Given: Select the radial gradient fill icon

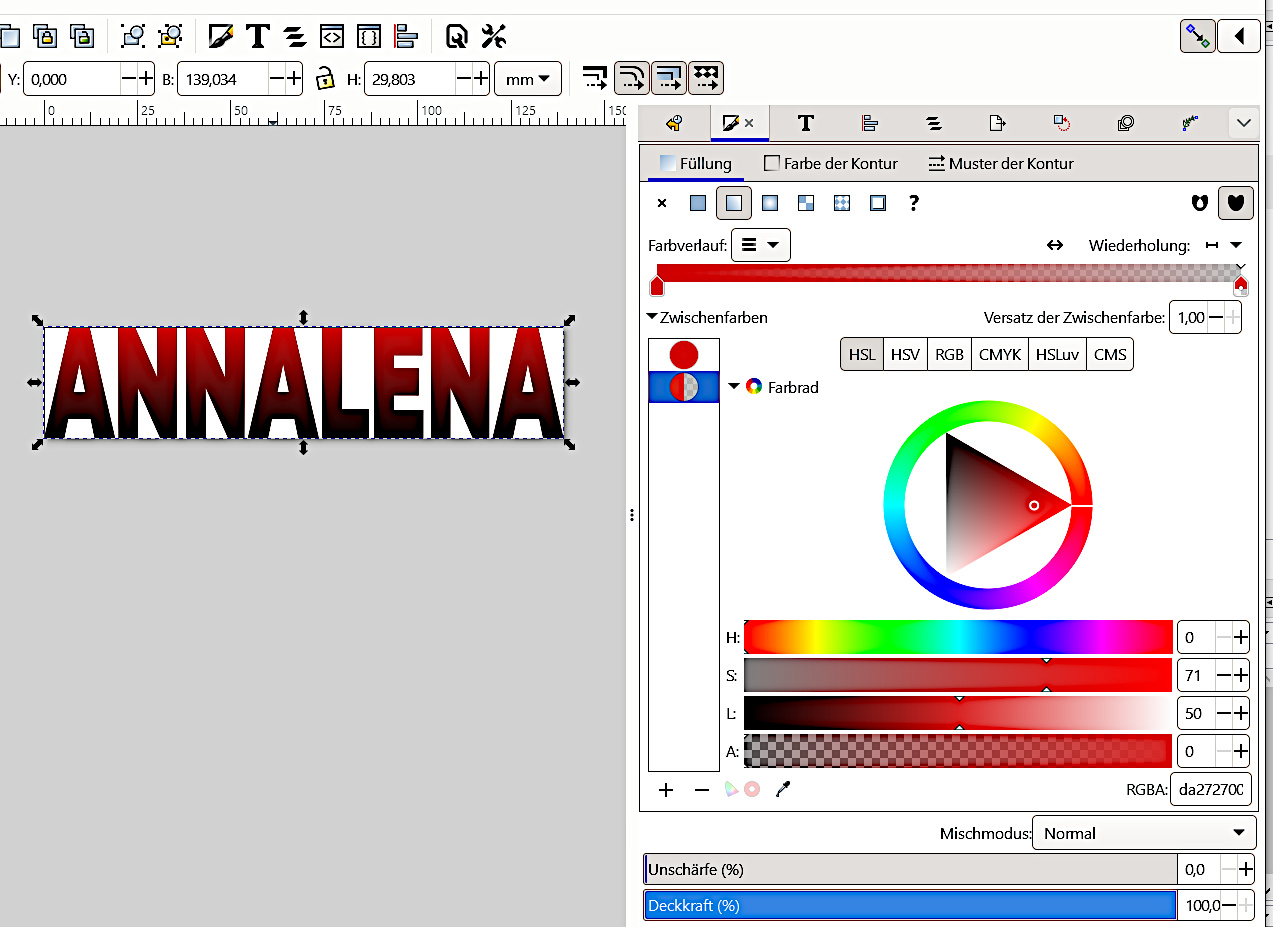Looking at the screenshot, I should (770, 203).
